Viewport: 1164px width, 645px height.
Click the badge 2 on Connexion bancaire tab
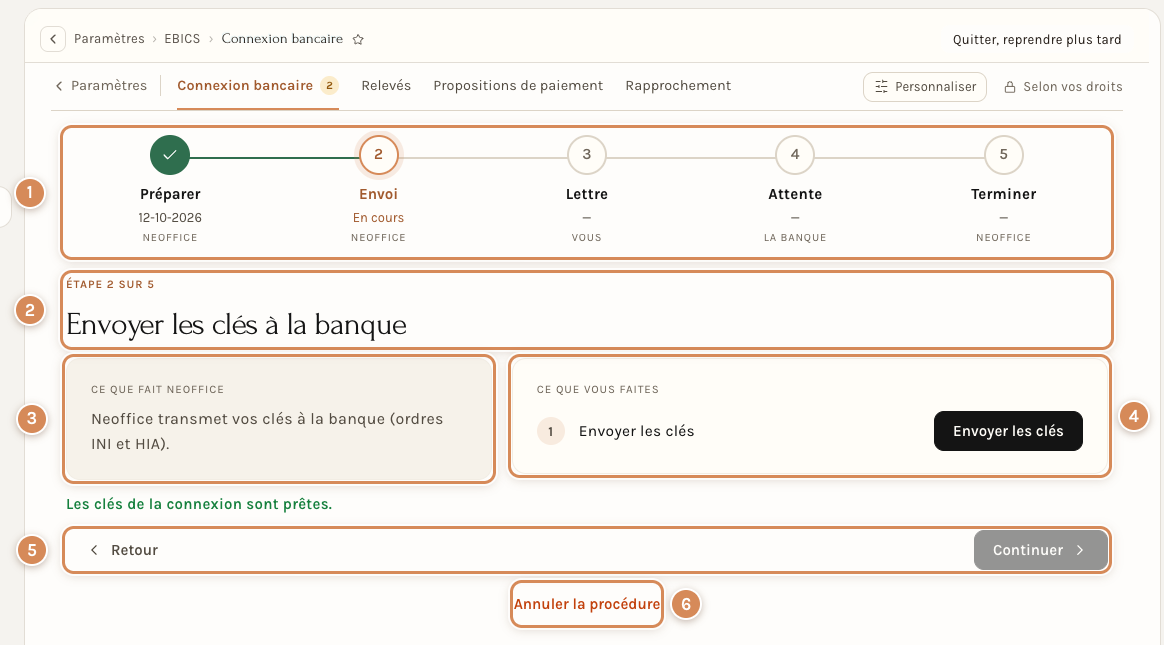pyautogui.click(x=330, y=85)
